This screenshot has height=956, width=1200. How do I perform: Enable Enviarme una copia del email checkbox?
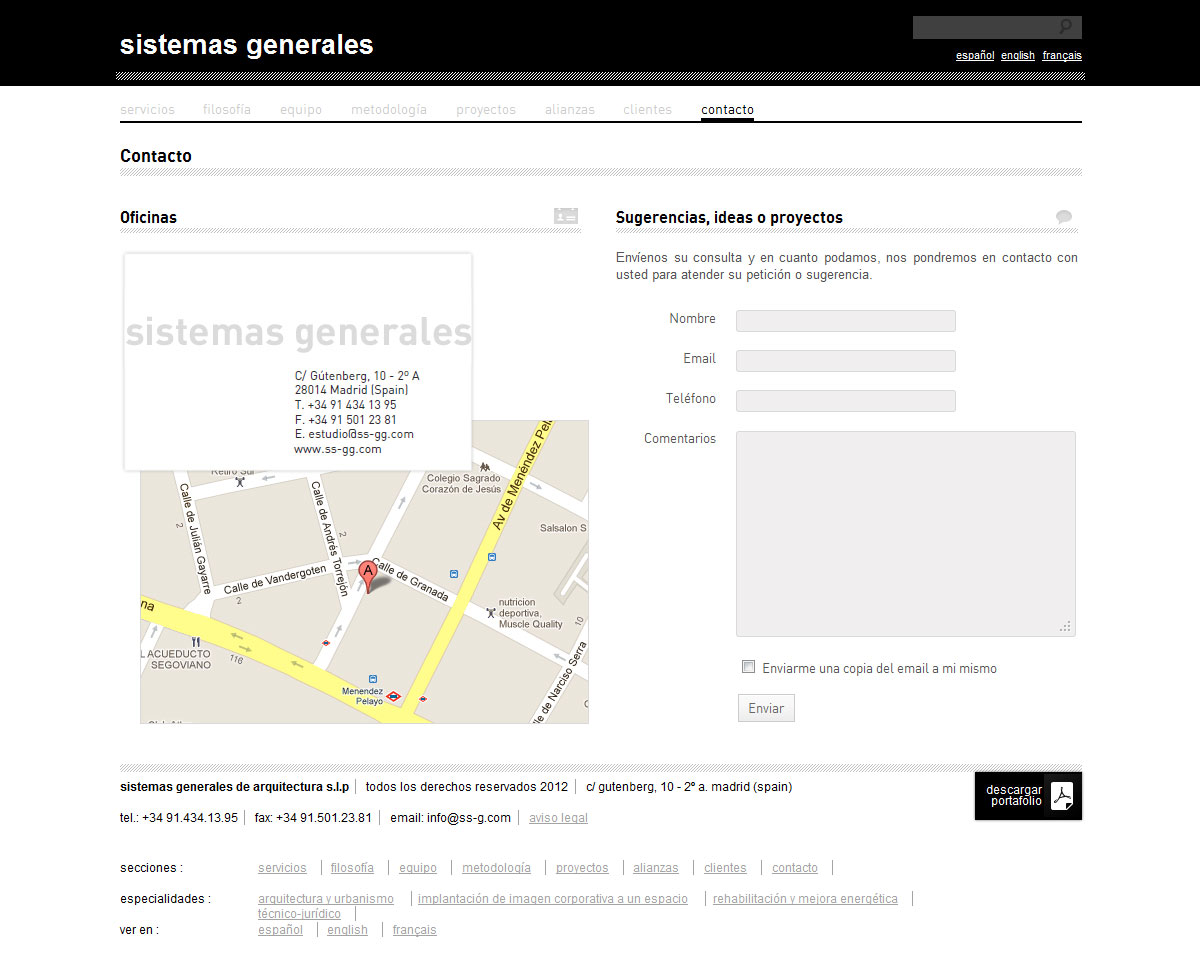point(748,667)
